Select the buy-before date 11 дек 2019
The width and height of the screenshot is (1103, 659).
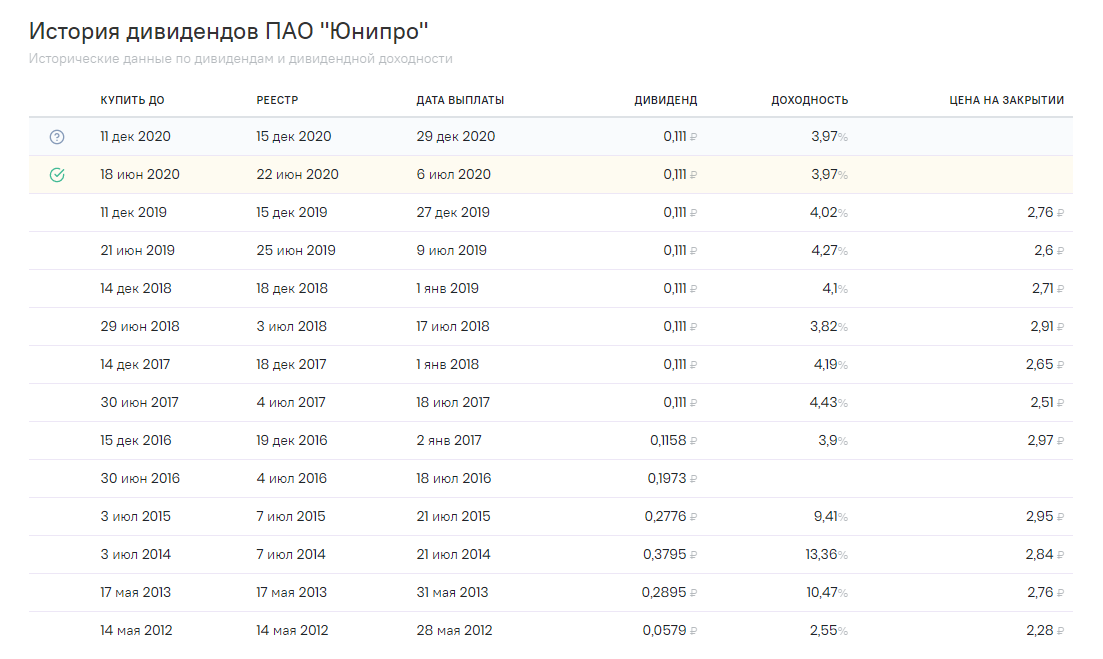[x=133, y=212]
